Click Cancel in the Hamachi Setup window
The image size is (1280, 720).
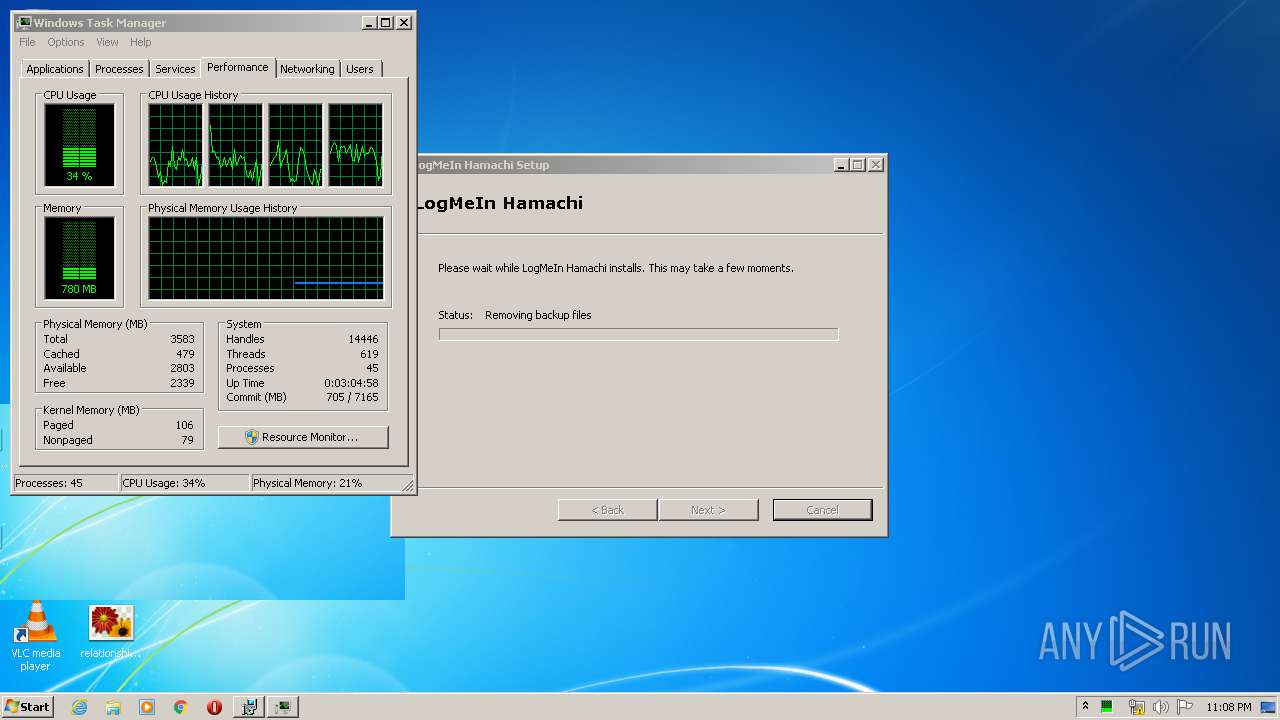pyautogui.click(x=823, y=510)
